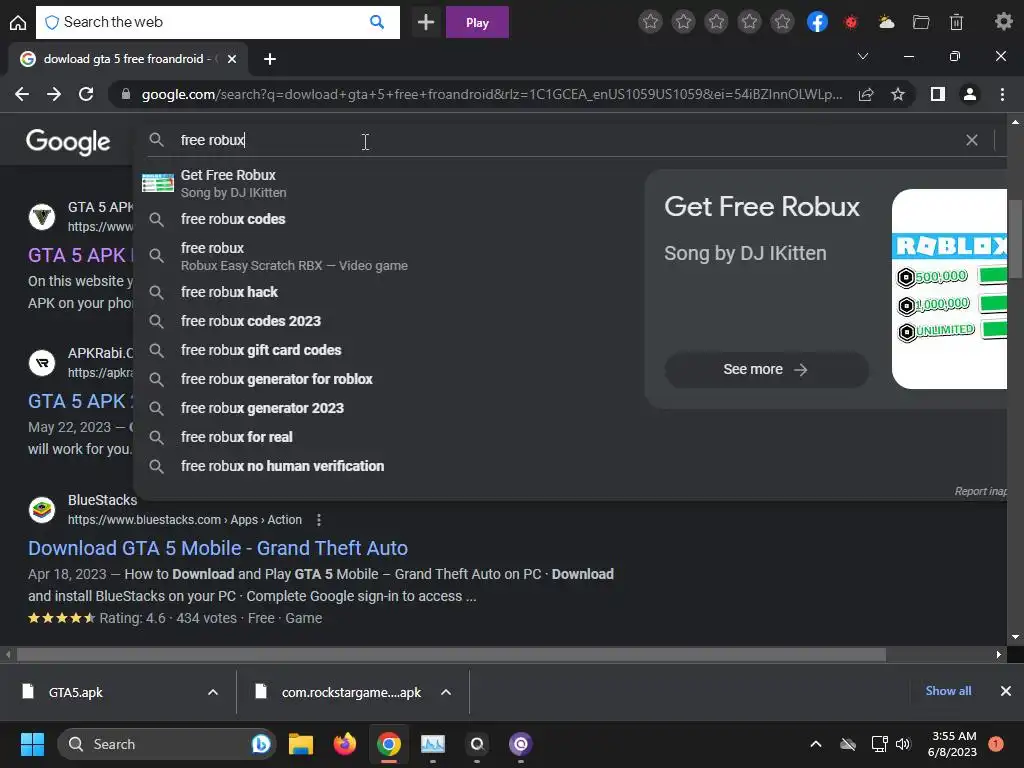Click the home icon in top bar
The width and height of the screenshot is (1024, 768).
[x=18, y=23]
